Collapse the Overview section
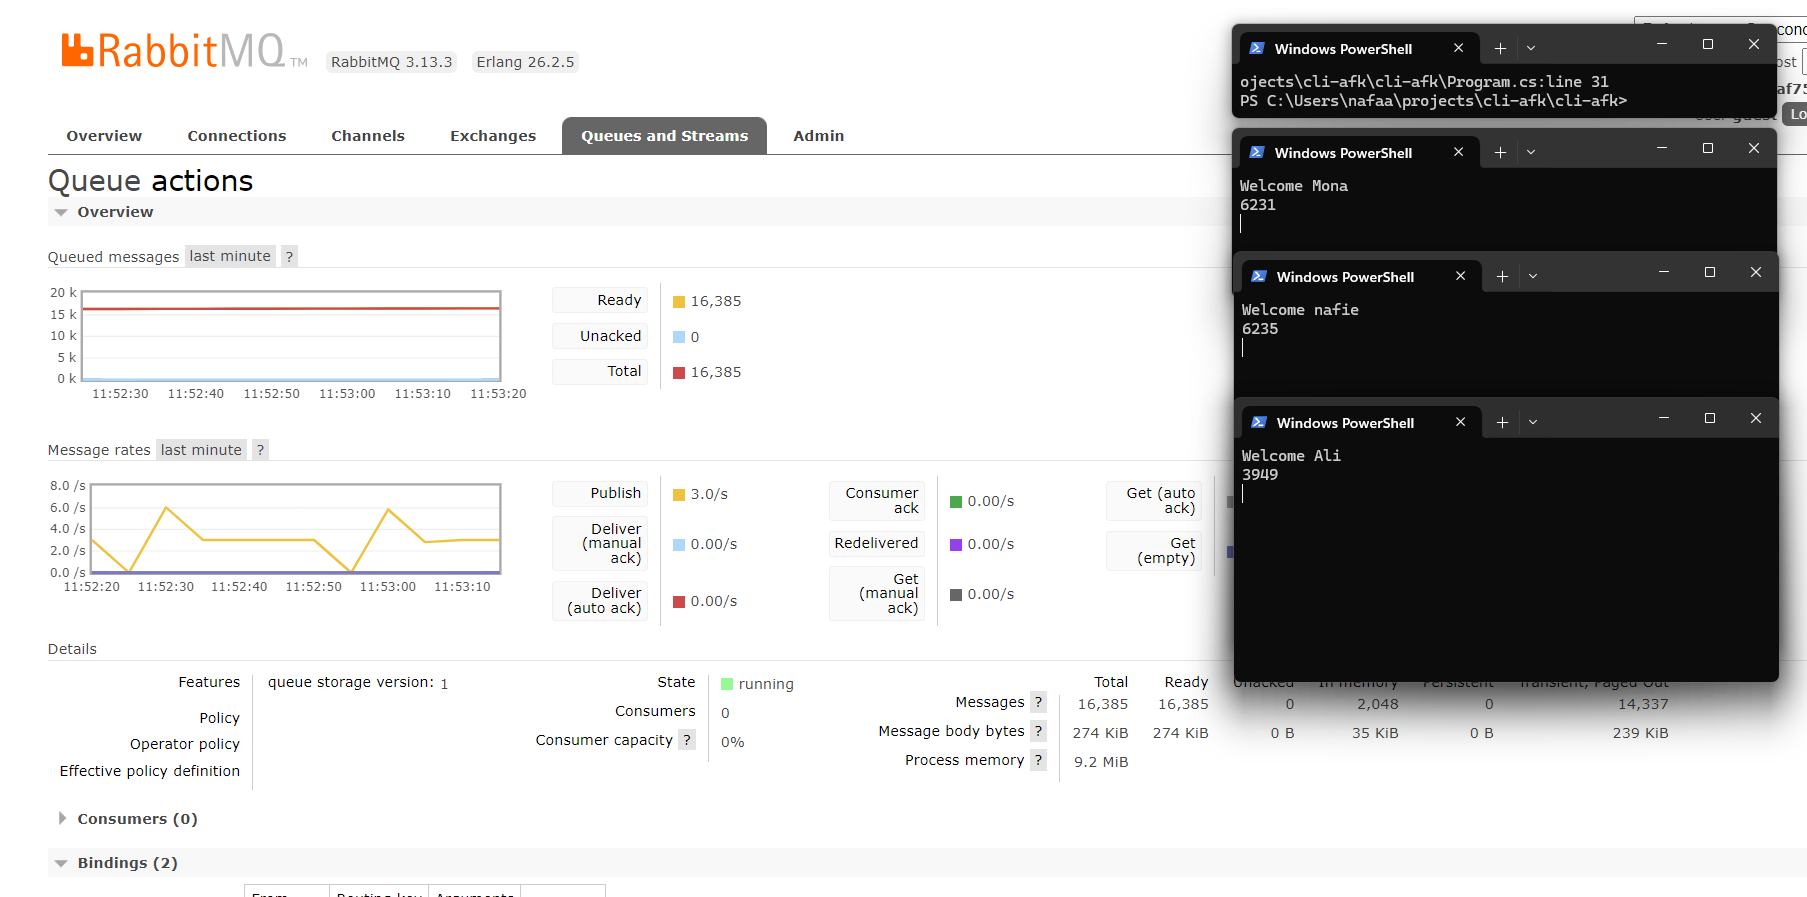This screenshot has height=897, width=1807. (x=115, y=212)
